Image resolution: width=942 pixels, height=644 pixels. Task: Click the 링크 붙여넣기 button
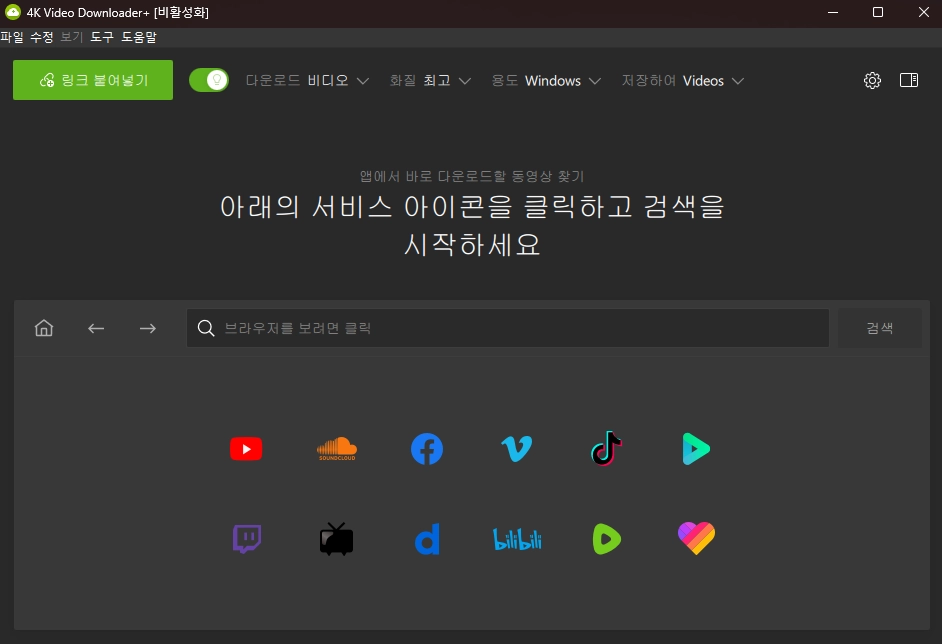tap(92, 79)
